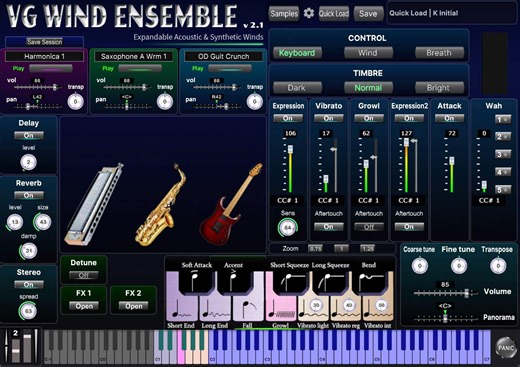Toggle the Delay On switch
The image size is (520, 367).
tap(29, 135)
